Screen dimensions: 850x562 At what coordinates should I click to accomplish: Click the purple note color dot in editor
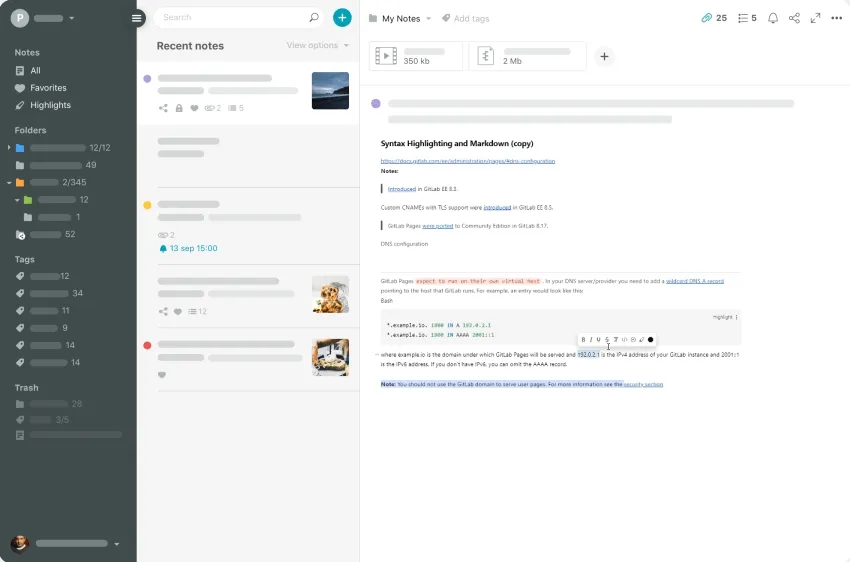coord(376,104)
